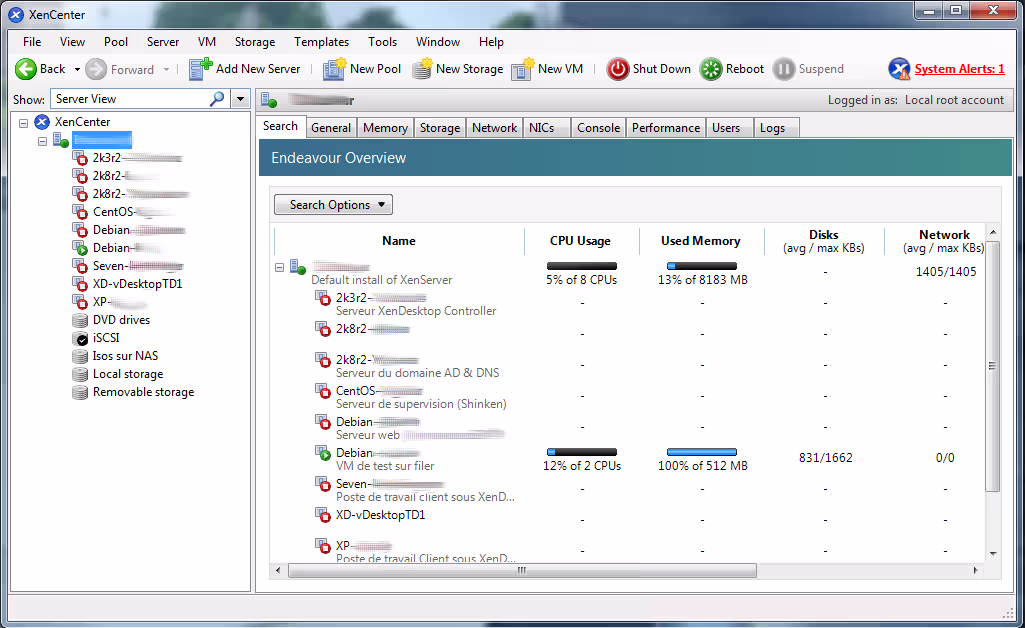Viewport: 1025px width, 628px height.
Task: Open the Server View dropdown arrow
Action: pyautogui.click(x=240, y=99)
